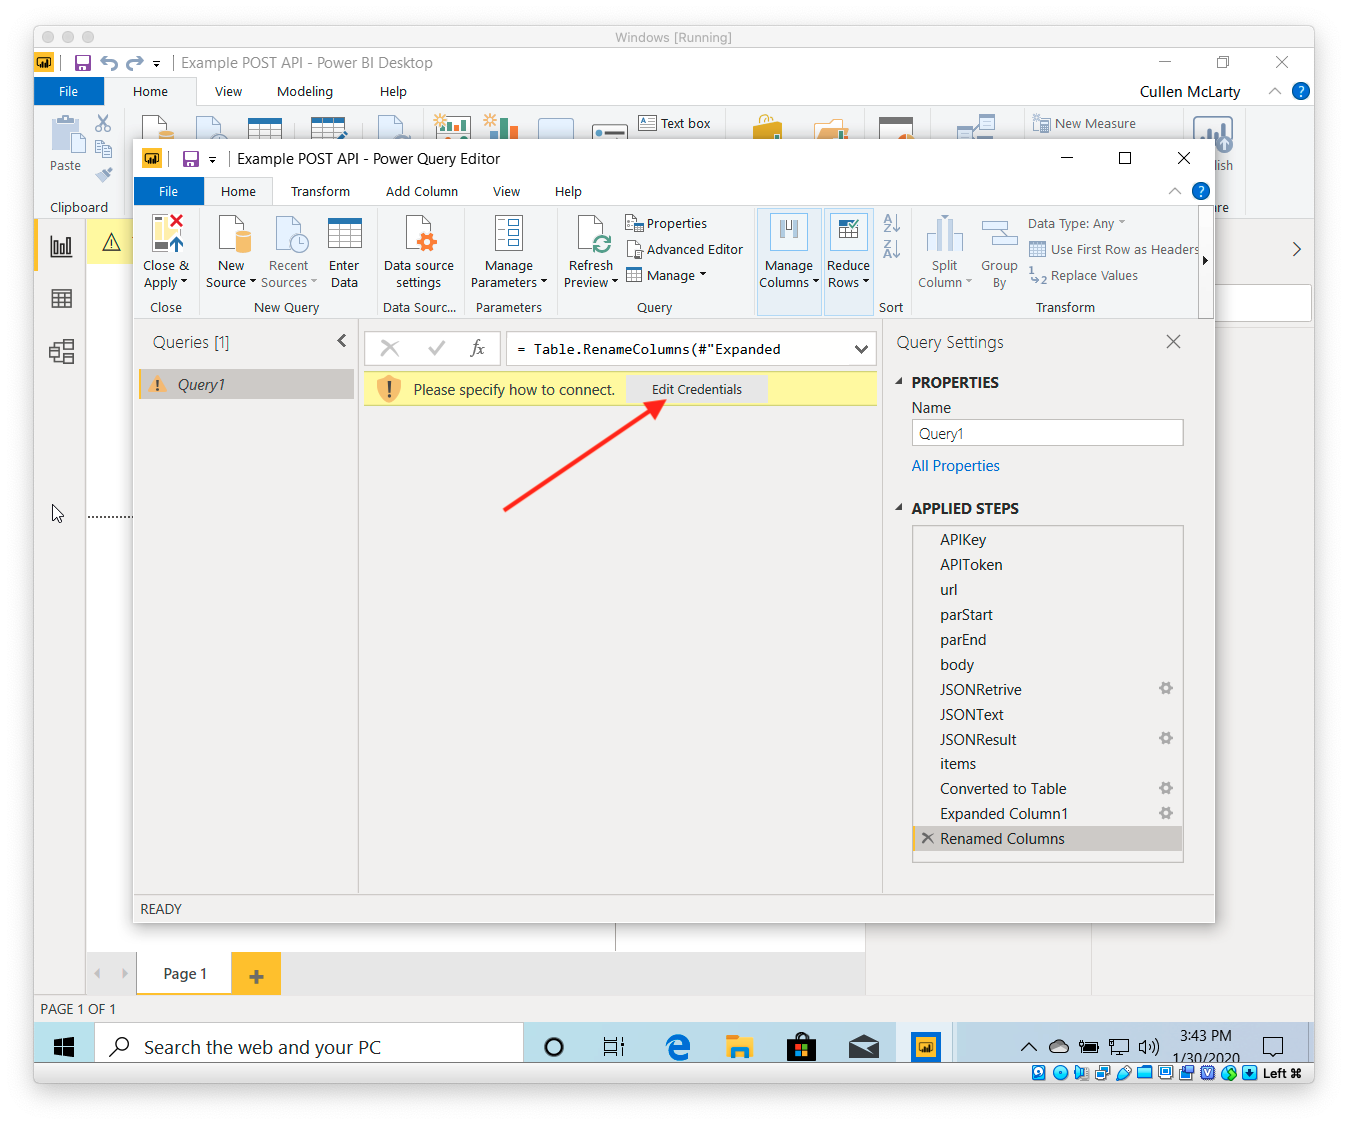Delete the Renamed Columns step with X
This screenshot has width=1348, height=1125.
[928, 838]
